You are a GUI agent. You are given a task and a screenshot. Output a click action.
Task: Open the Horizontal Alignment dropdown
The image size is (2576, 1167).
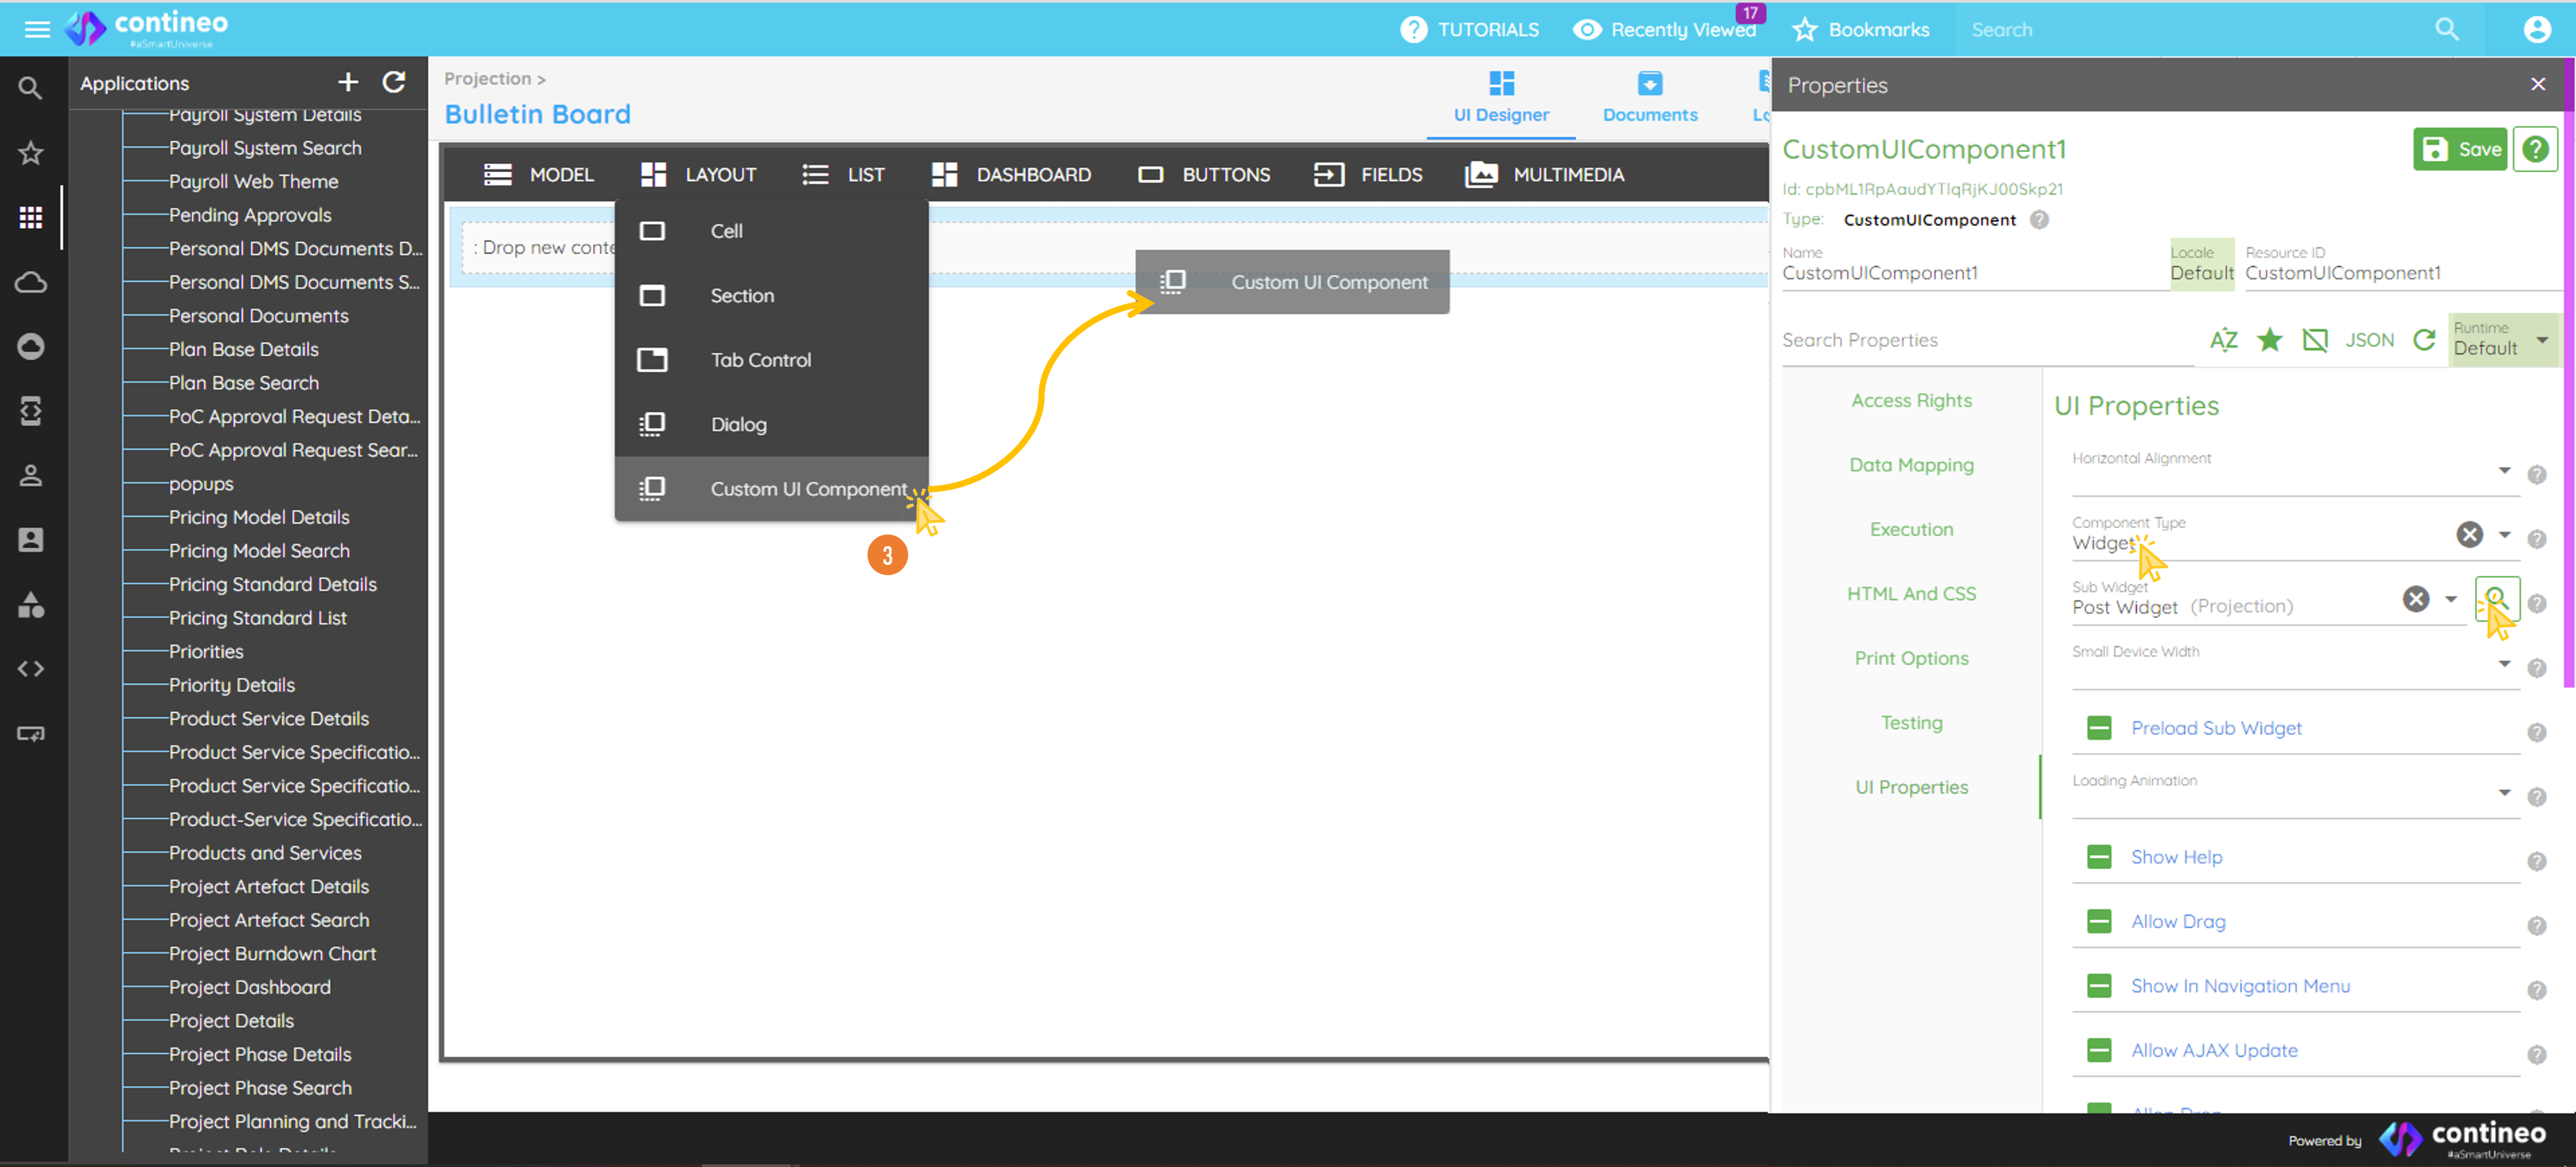coord(2505,471)
